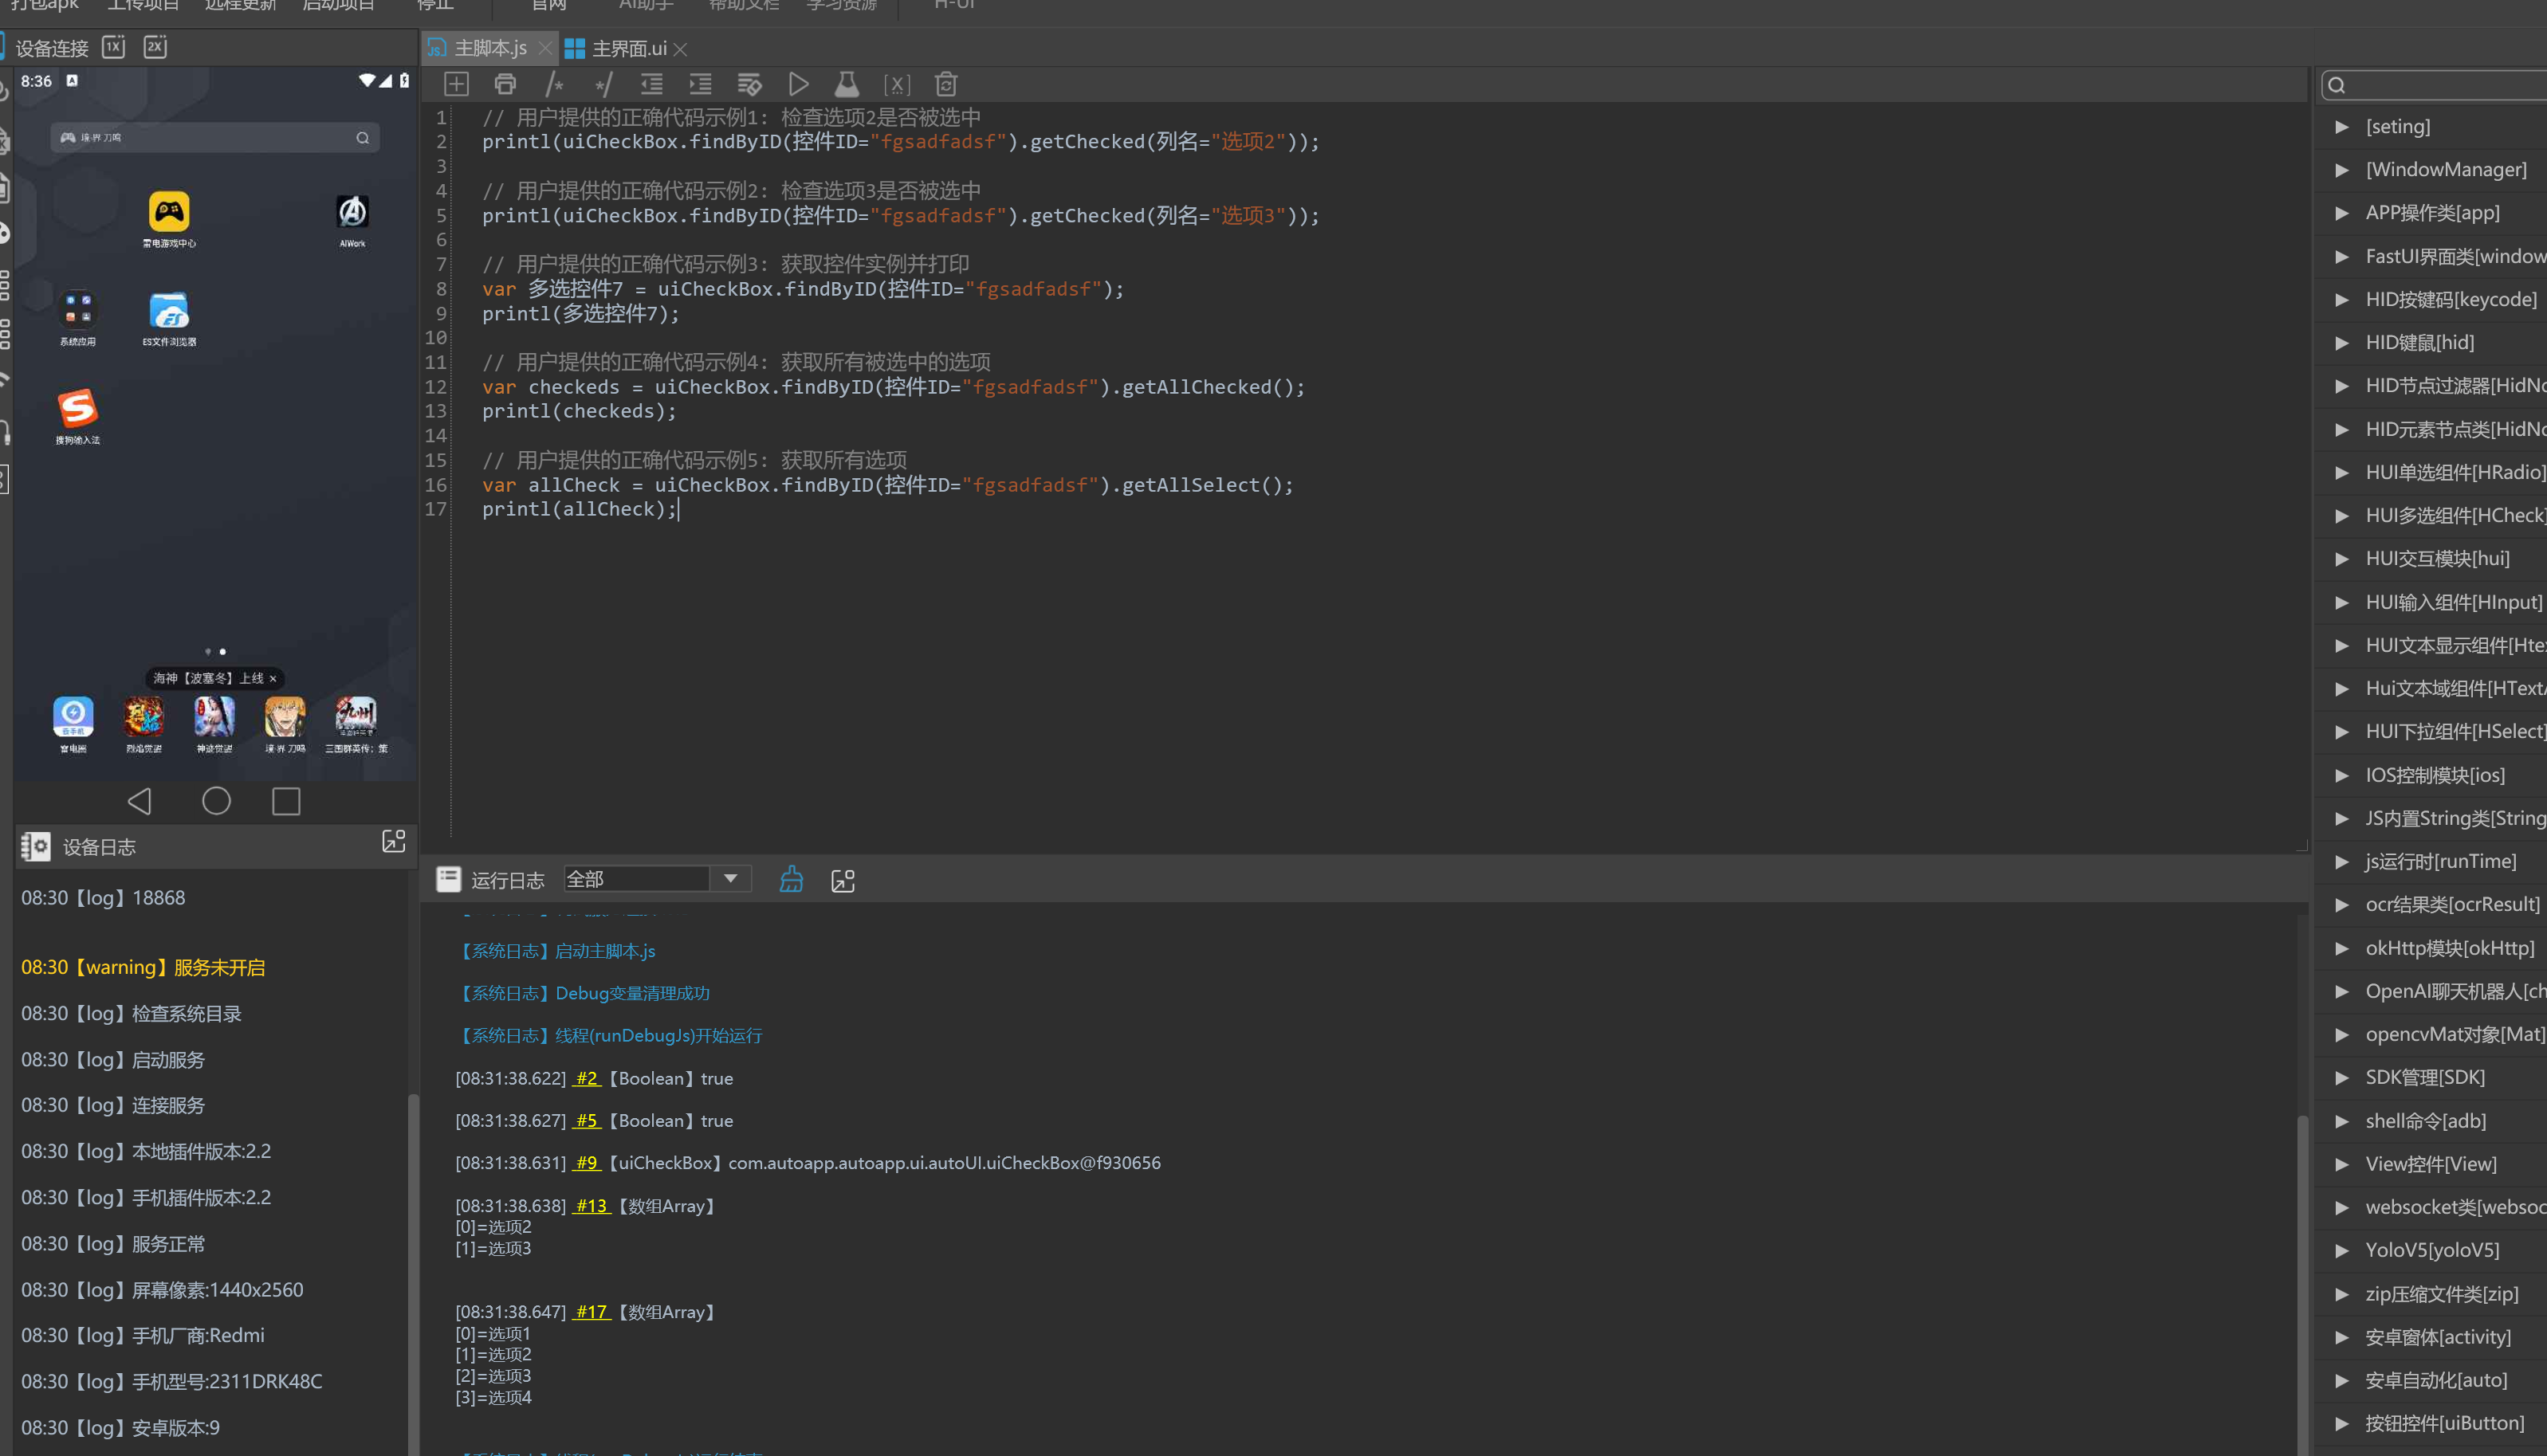Jump to line via #13 log link
This screenshot has width=2547, height=1456.
[x=591, y=1206]
